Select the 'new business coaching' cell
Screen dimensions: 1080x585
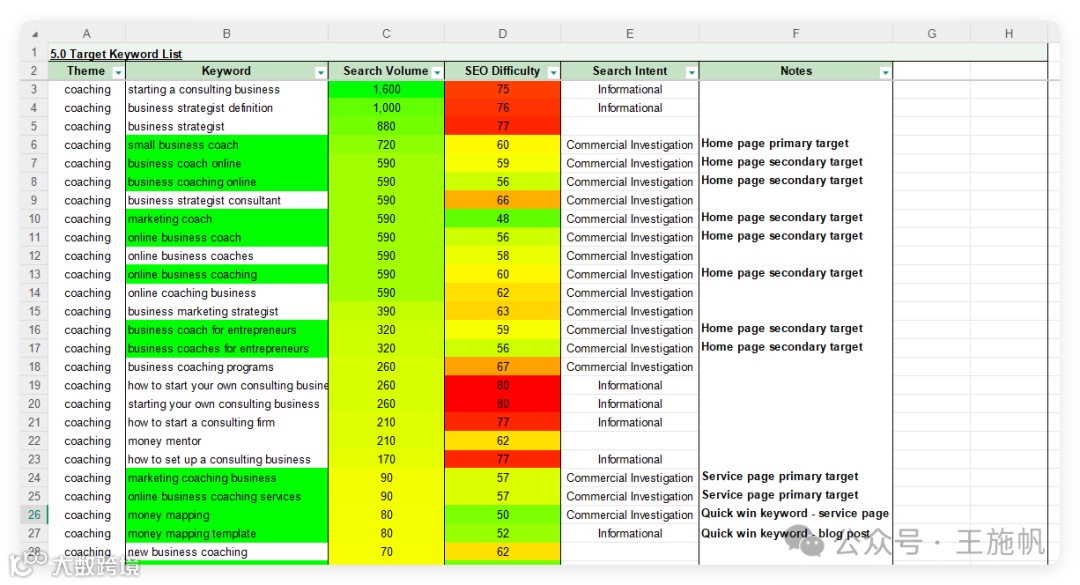point(227,552)
